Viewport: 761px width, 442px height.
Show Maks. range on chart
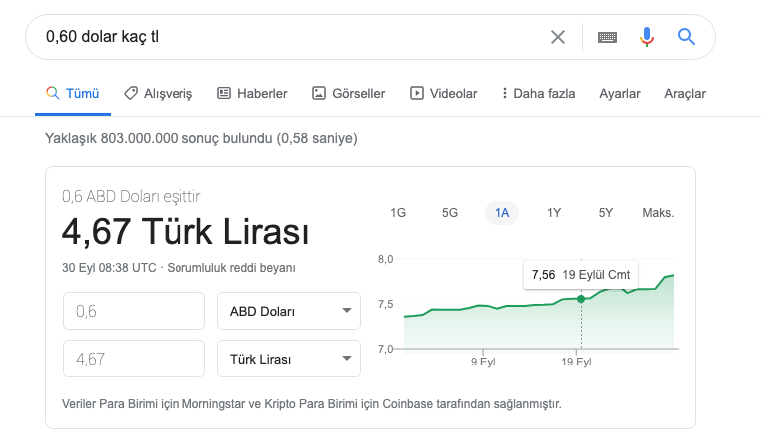(658, 213)
